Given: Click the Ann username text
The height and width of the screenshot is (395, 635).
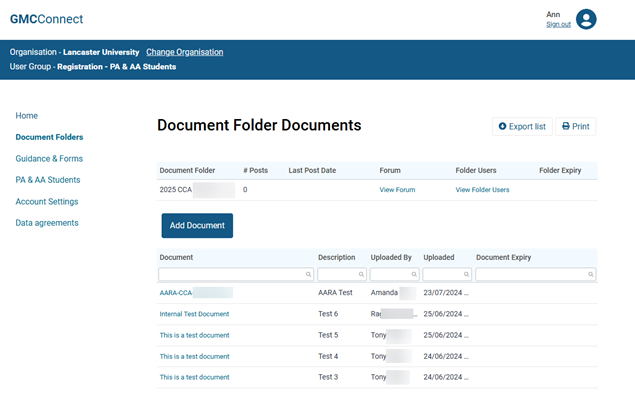Looking at the screenshot, I should 553,15.
